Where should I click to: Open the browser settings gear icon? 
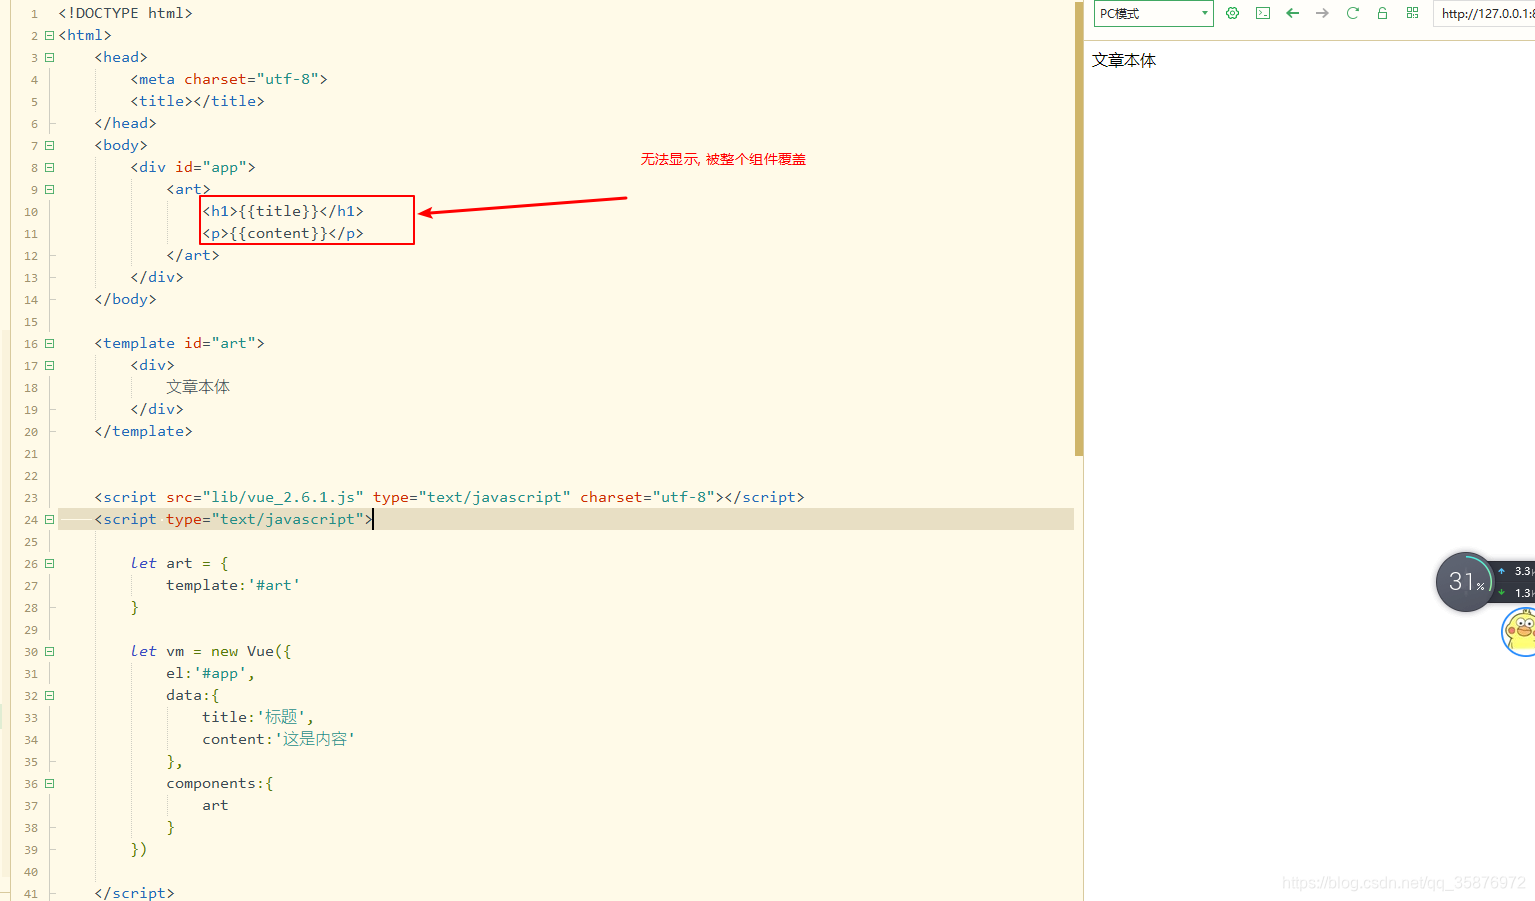coord(1232,13)
